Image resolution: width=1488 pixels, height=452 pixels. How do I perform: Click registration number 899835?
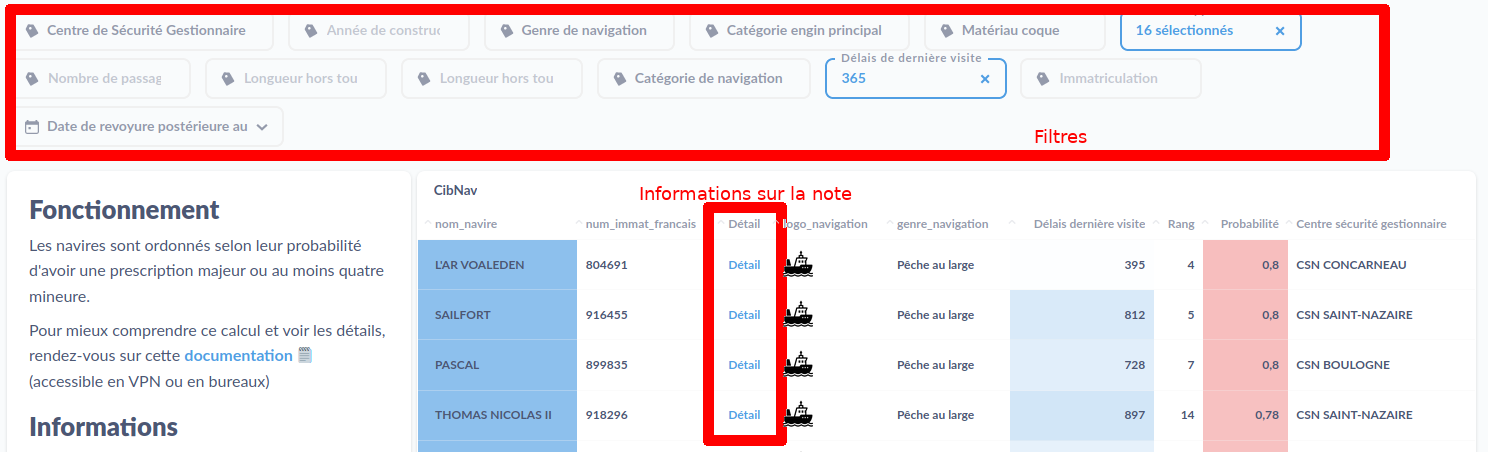607,365
